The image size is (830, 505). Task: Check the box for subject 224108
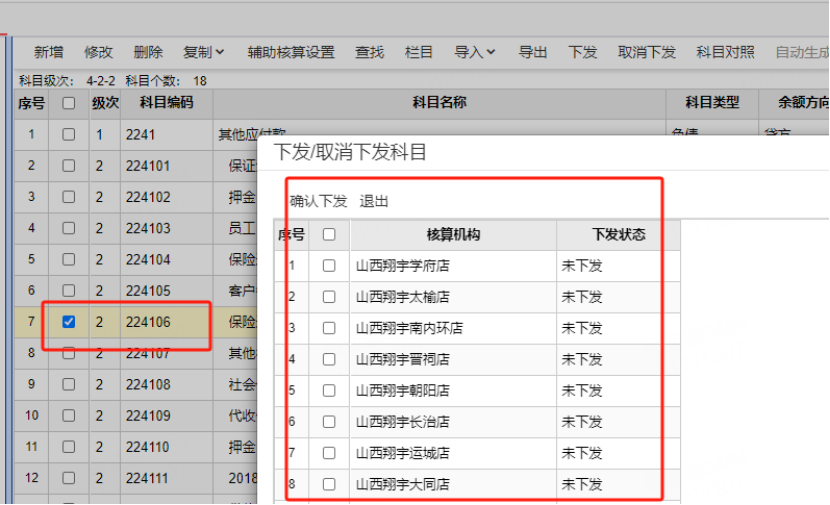[68, 384]
